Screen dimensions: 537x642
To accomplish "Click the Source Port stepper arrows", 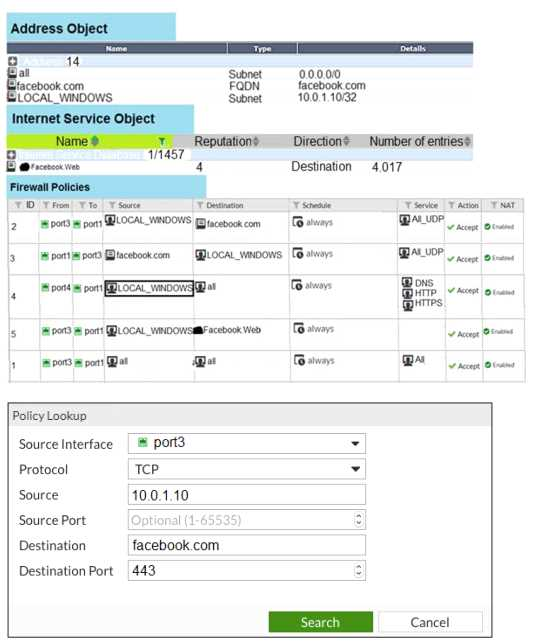I will 359,520.
